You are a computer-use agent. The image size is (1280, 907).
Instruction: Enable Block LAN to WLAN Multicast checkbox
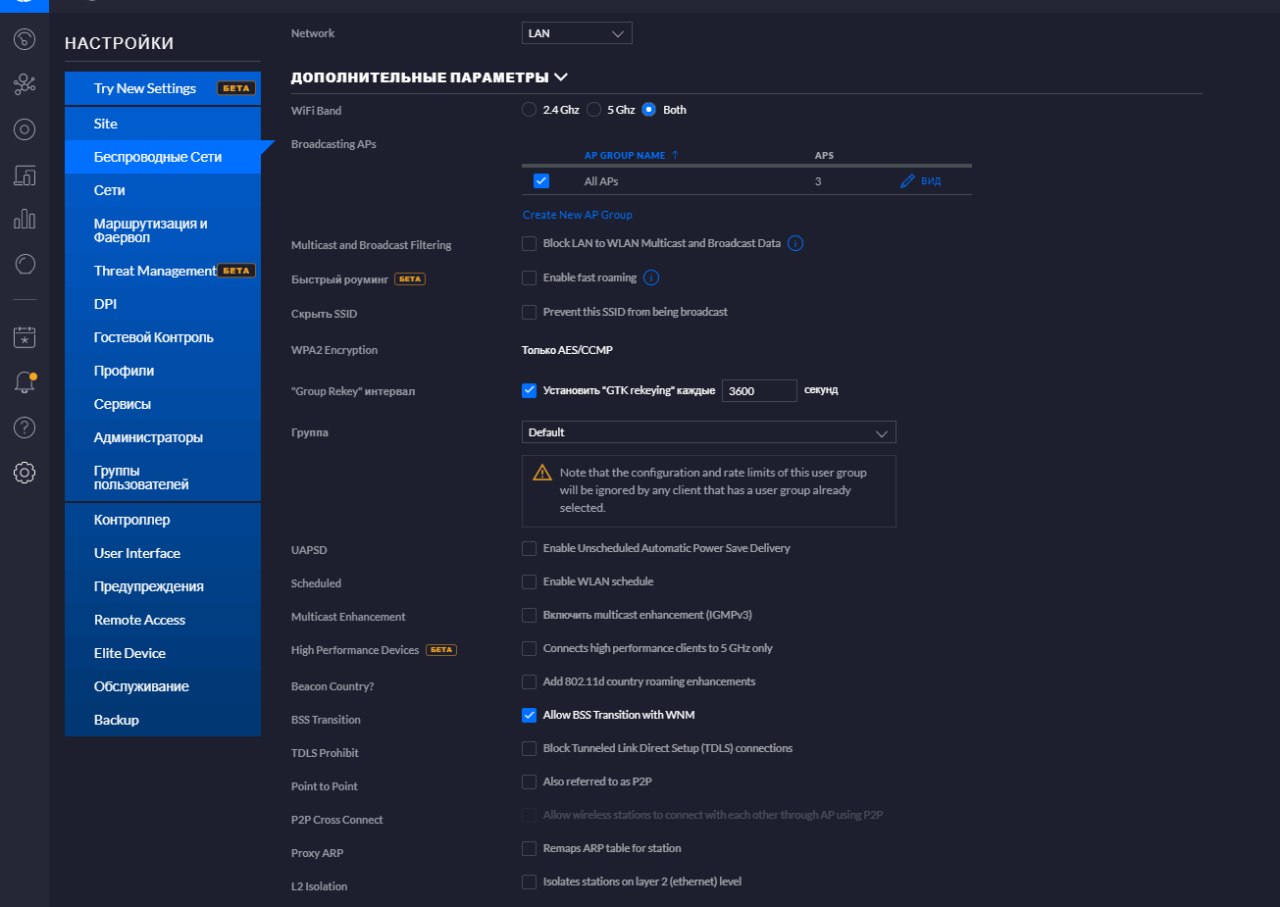click(529, 243)
